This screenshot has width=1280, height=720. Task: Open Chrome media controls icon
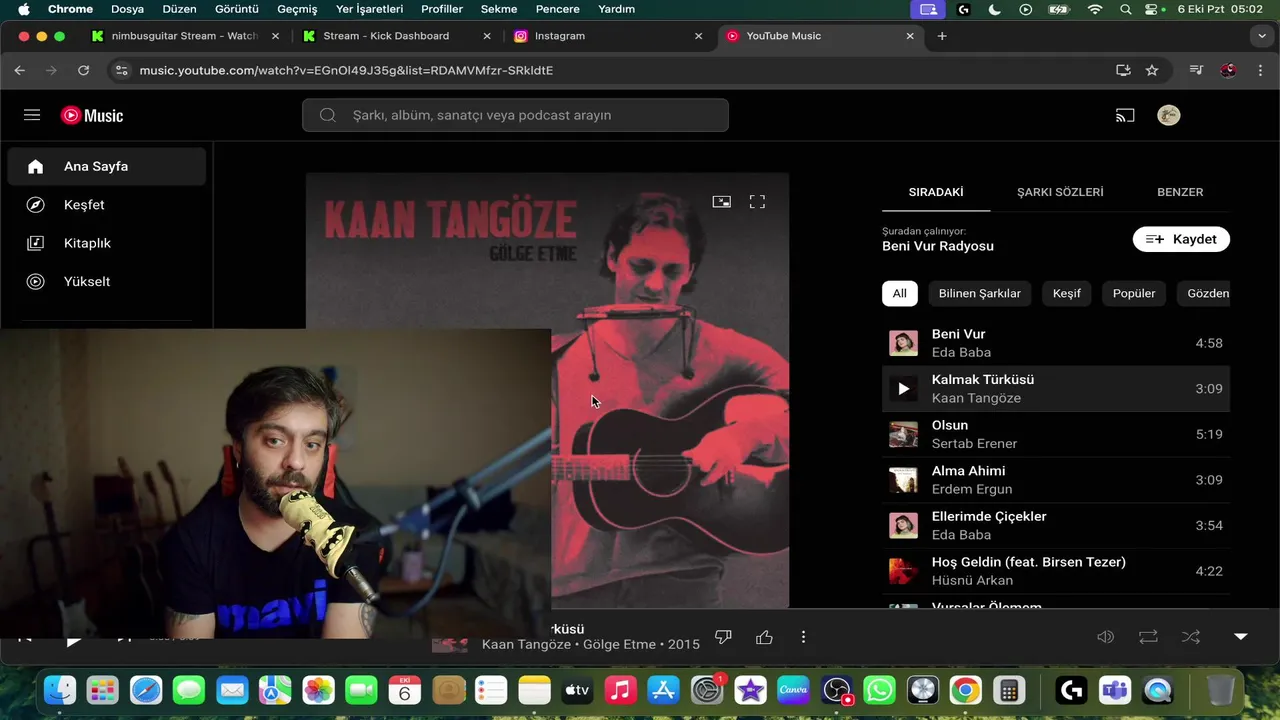point(1196,70)
